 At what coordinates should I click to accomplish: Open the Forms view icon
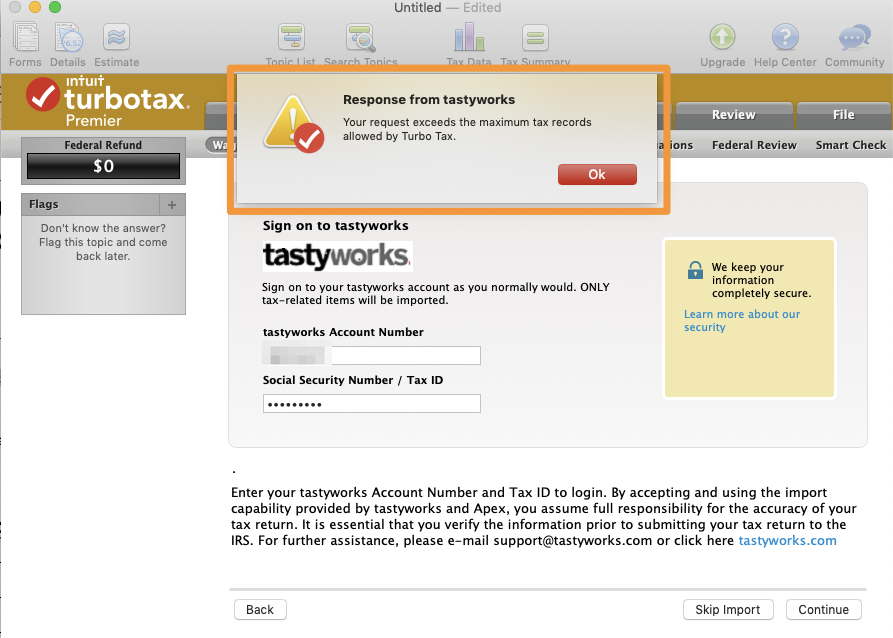click(x=24, y=38)
